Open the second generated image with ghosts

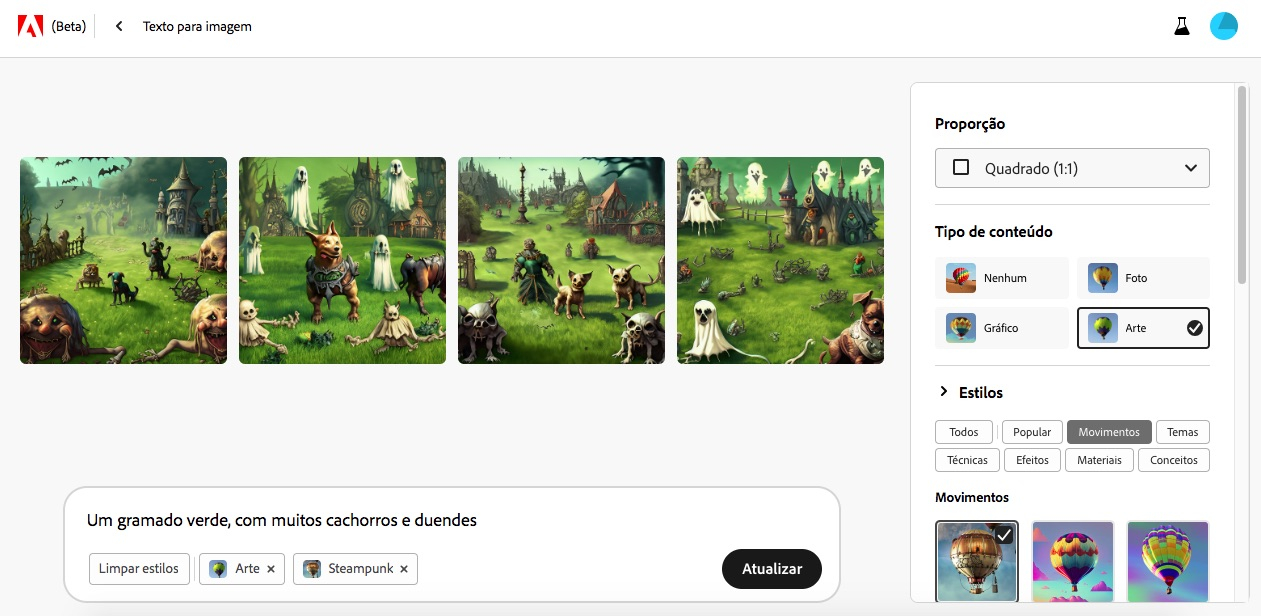coord(342,260)
